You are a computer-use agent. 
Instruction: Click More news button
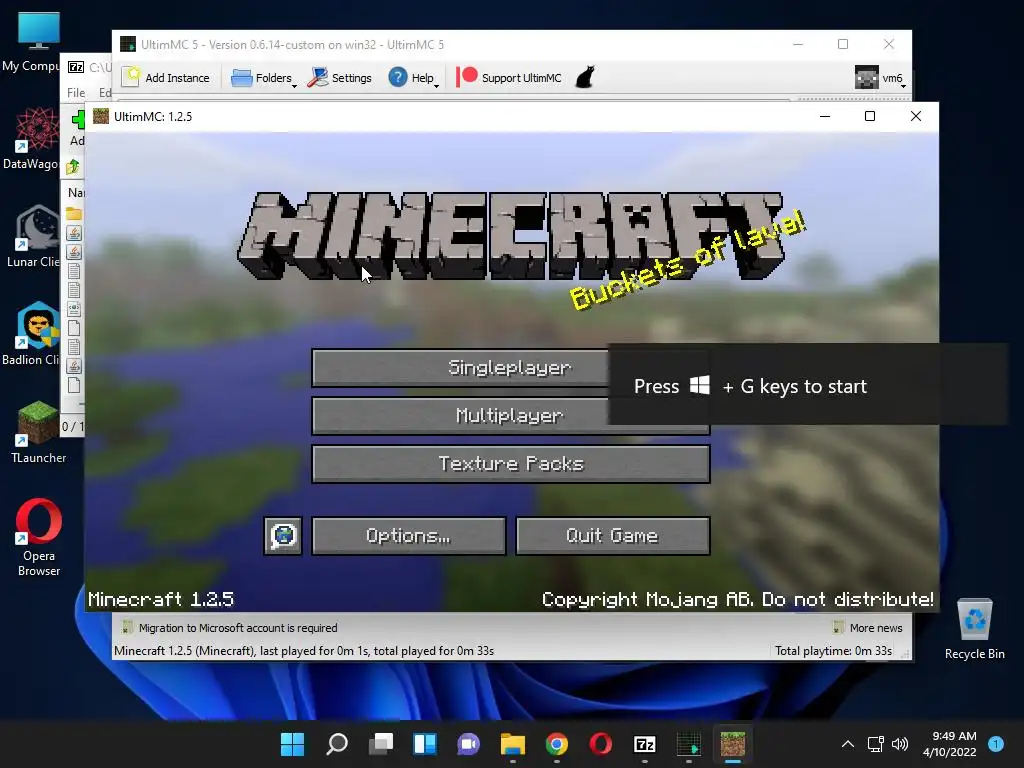(x=867, y=628)
